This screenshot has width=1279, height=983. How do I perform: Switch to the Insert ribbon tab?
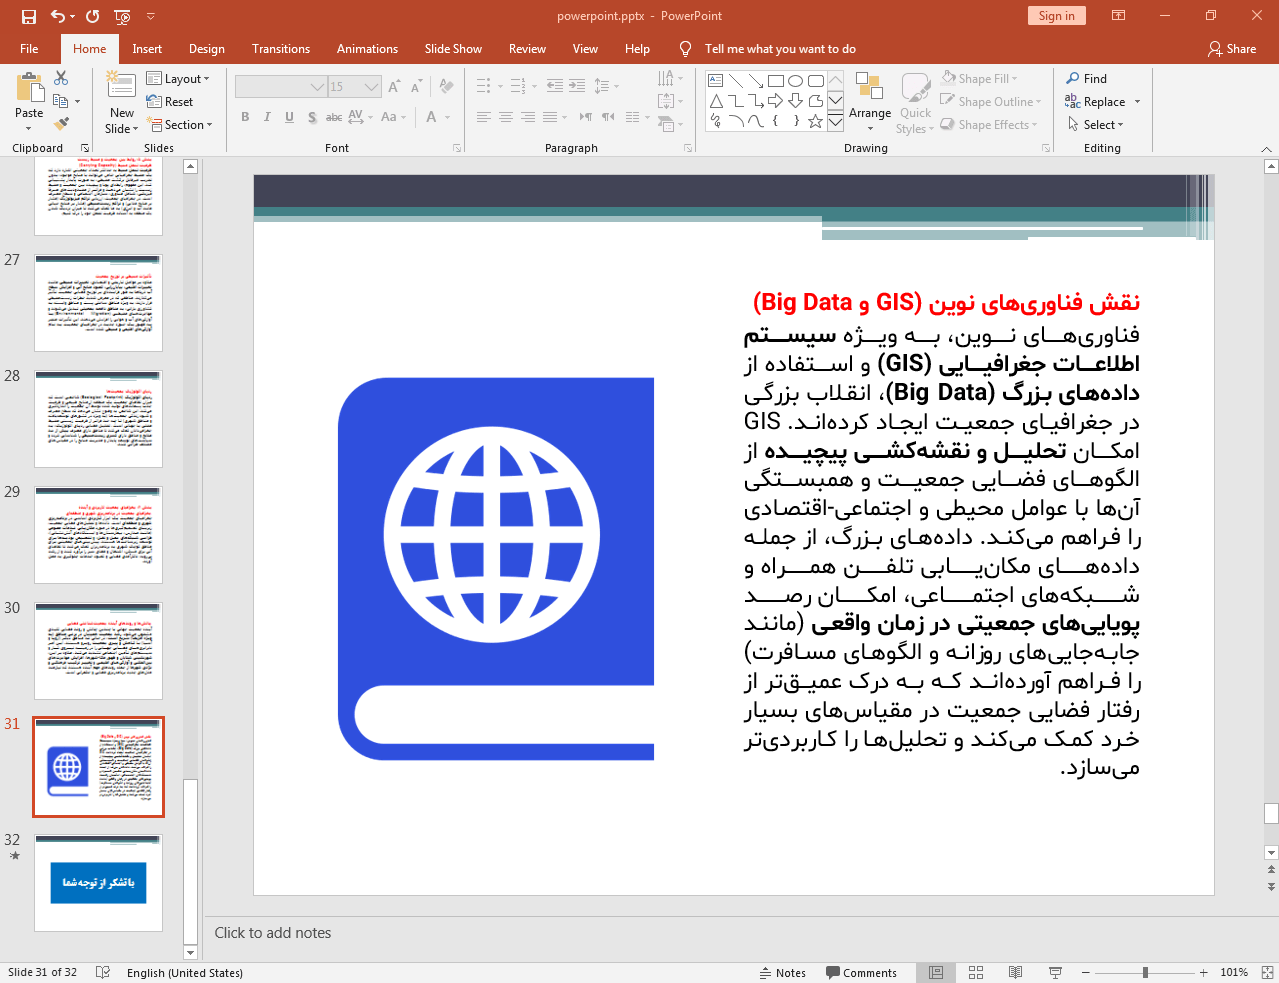147,48
